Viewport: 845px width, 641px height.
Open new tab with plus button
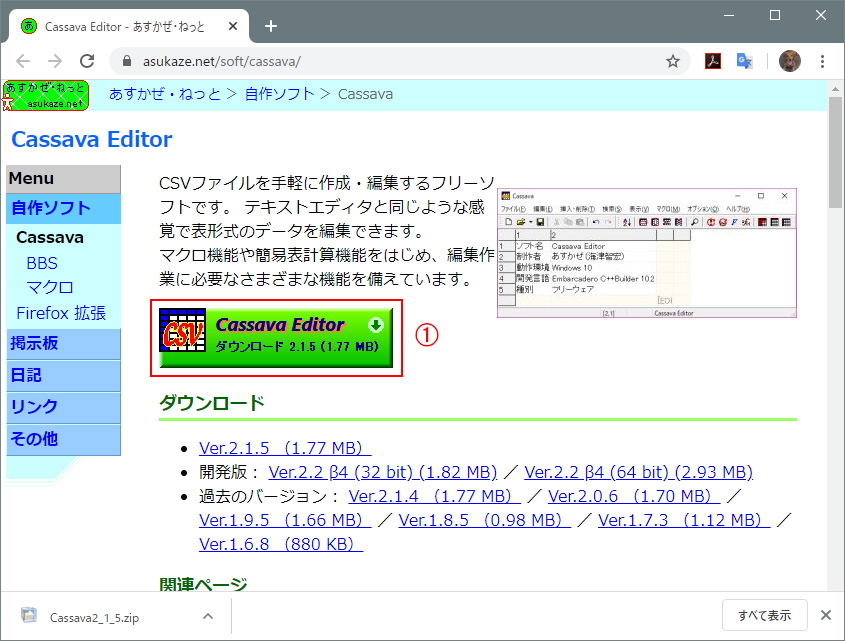point(270,25)
